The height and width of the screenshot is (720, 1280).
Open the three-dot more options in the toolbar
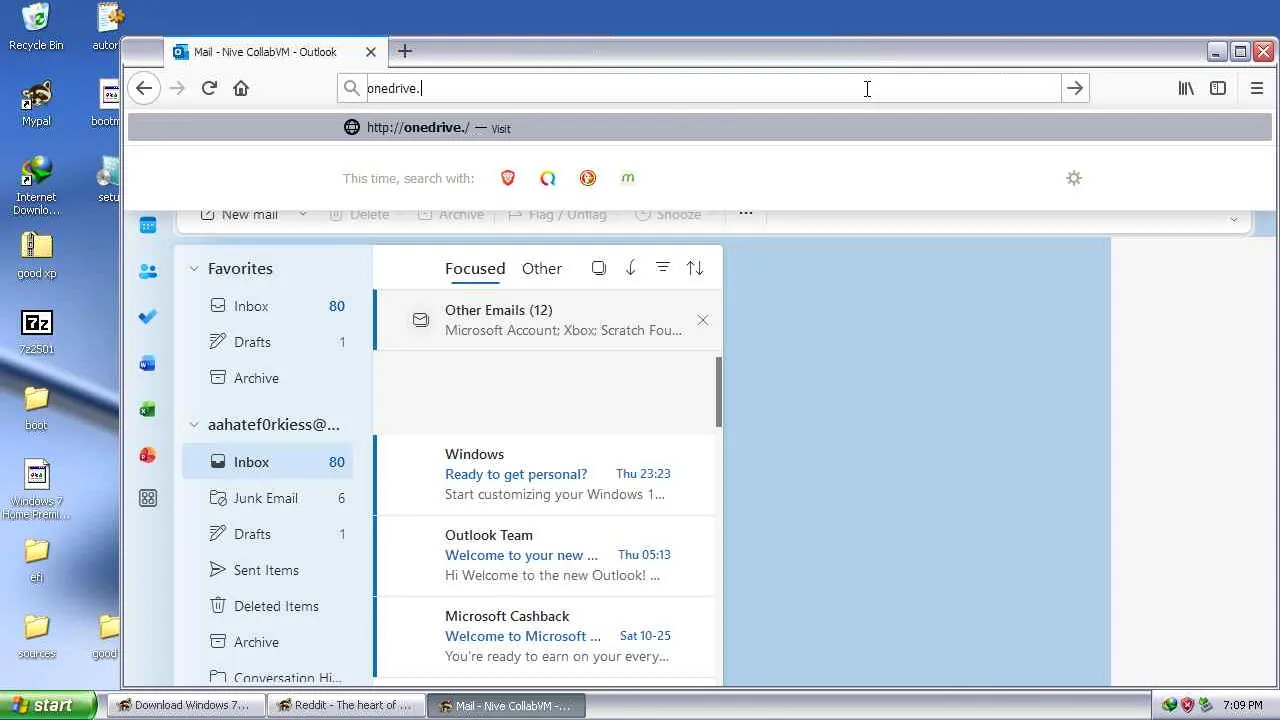coord(746,214)
